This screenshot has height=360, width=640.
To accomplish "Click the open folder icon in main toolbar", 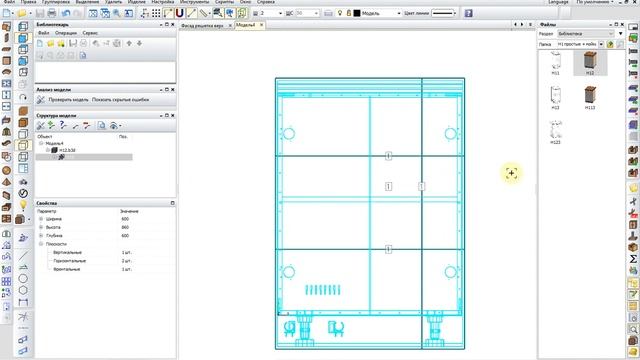I will (22, 13).
